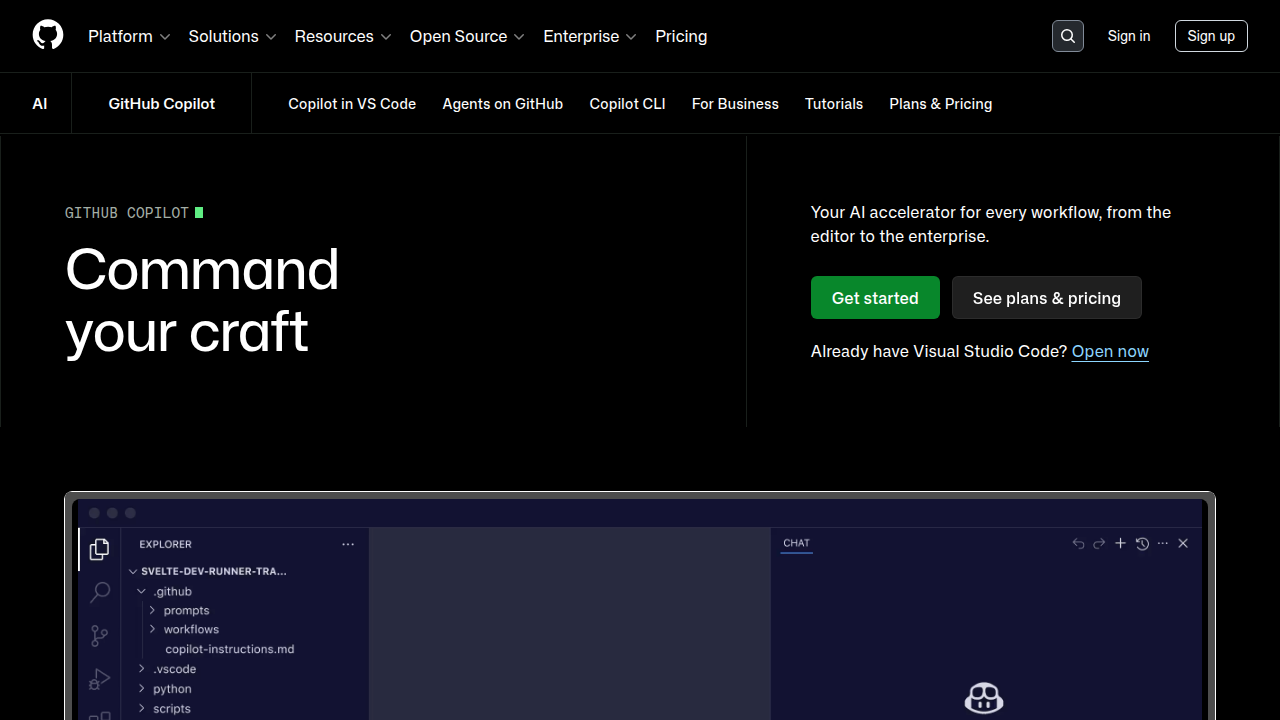Open the Source Control icon in activity bar
Image resolution: width=1280 pixels, height=720 pixels.
tap(100, 636)
